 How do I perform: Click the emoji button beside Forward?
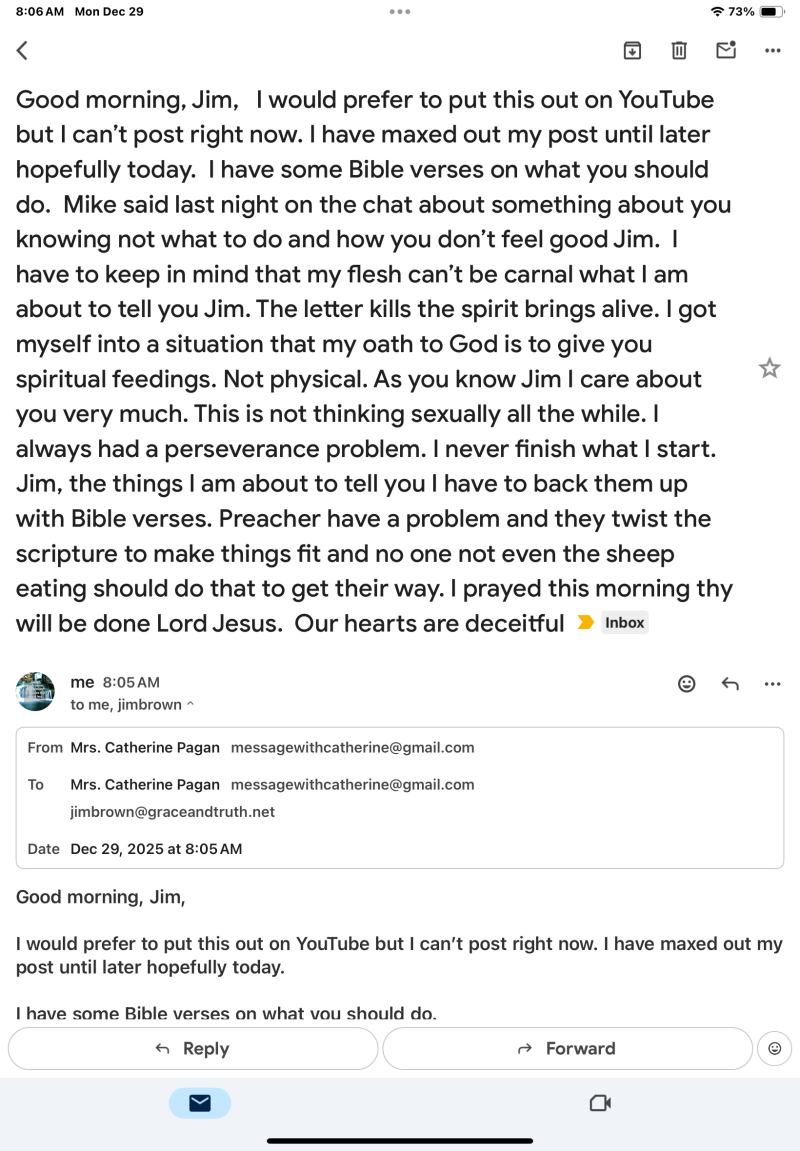tap(774, 1048)
